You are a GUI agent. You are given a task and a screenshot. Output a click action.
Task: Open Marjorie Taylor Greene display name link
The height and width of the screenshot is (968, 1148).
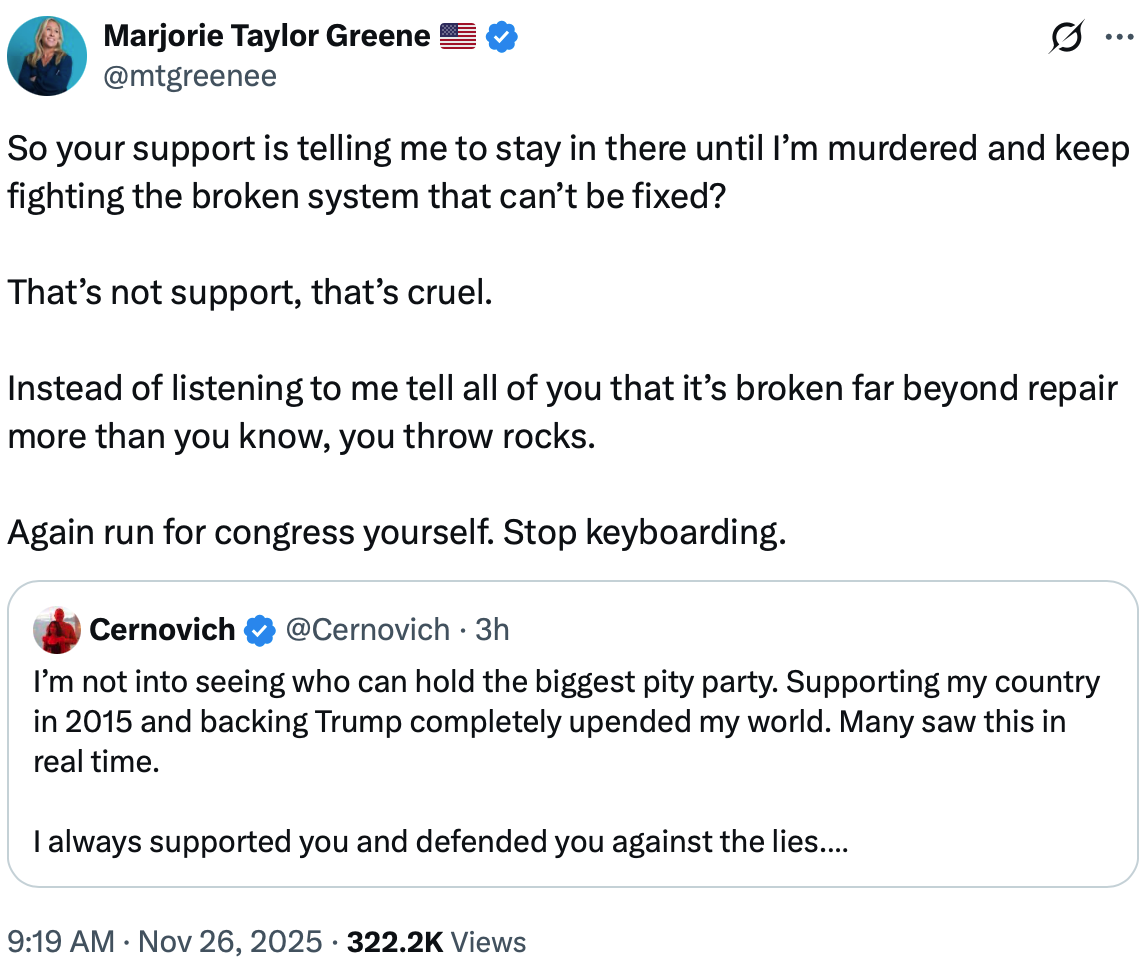(x=267, y=38)
